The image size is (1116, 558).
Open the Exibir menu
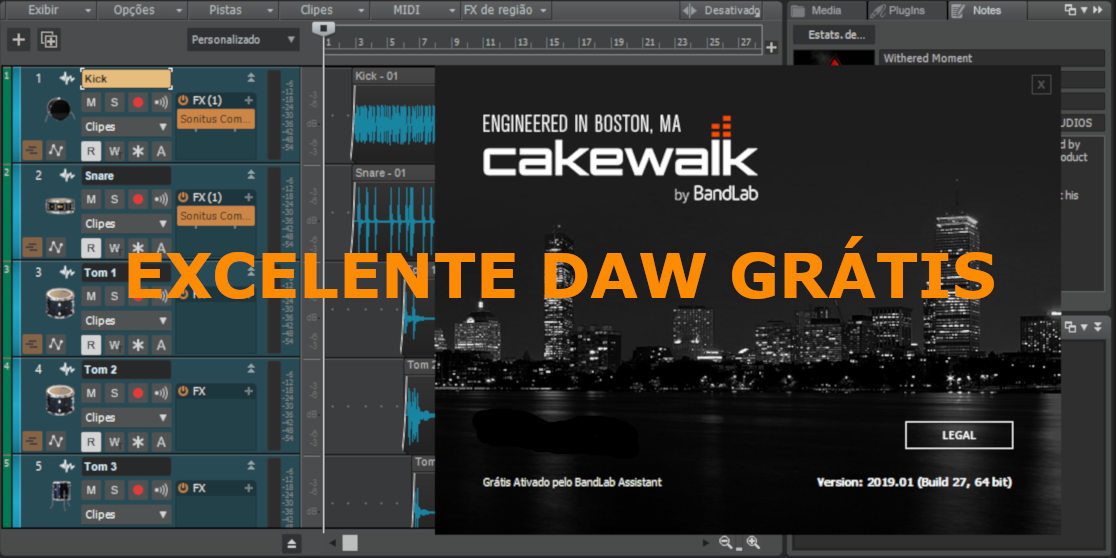(x=49, y=10)
